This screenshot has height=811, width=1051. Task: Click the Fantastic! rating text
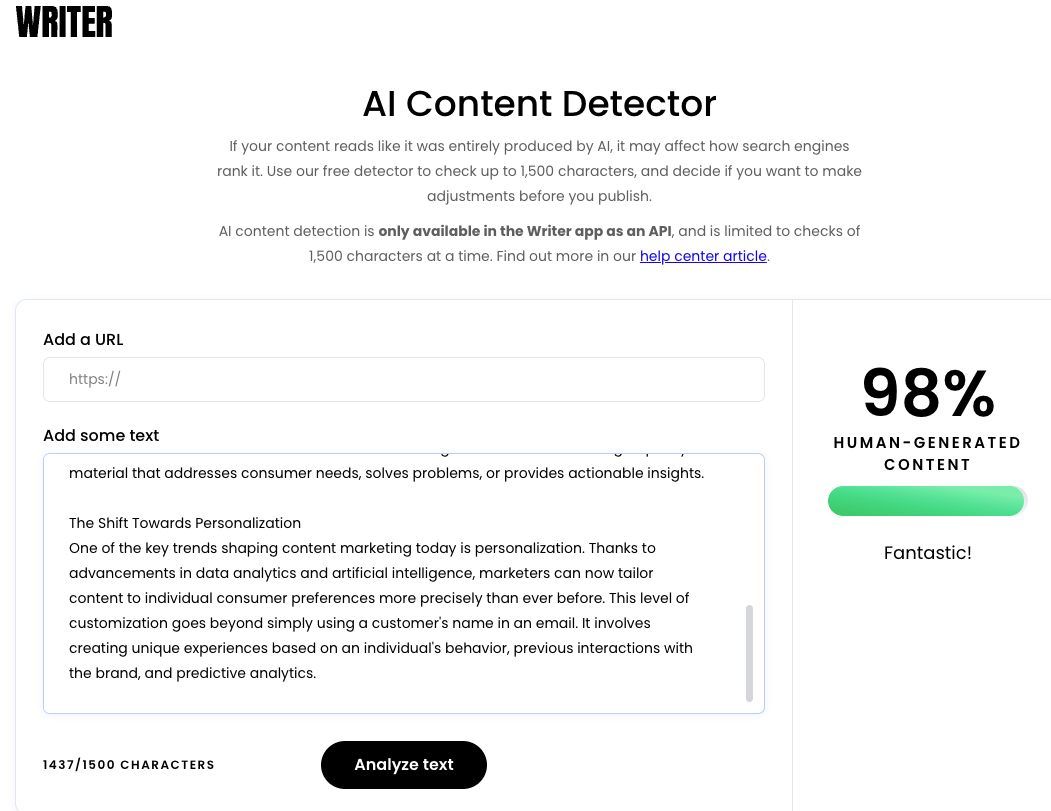927,552
